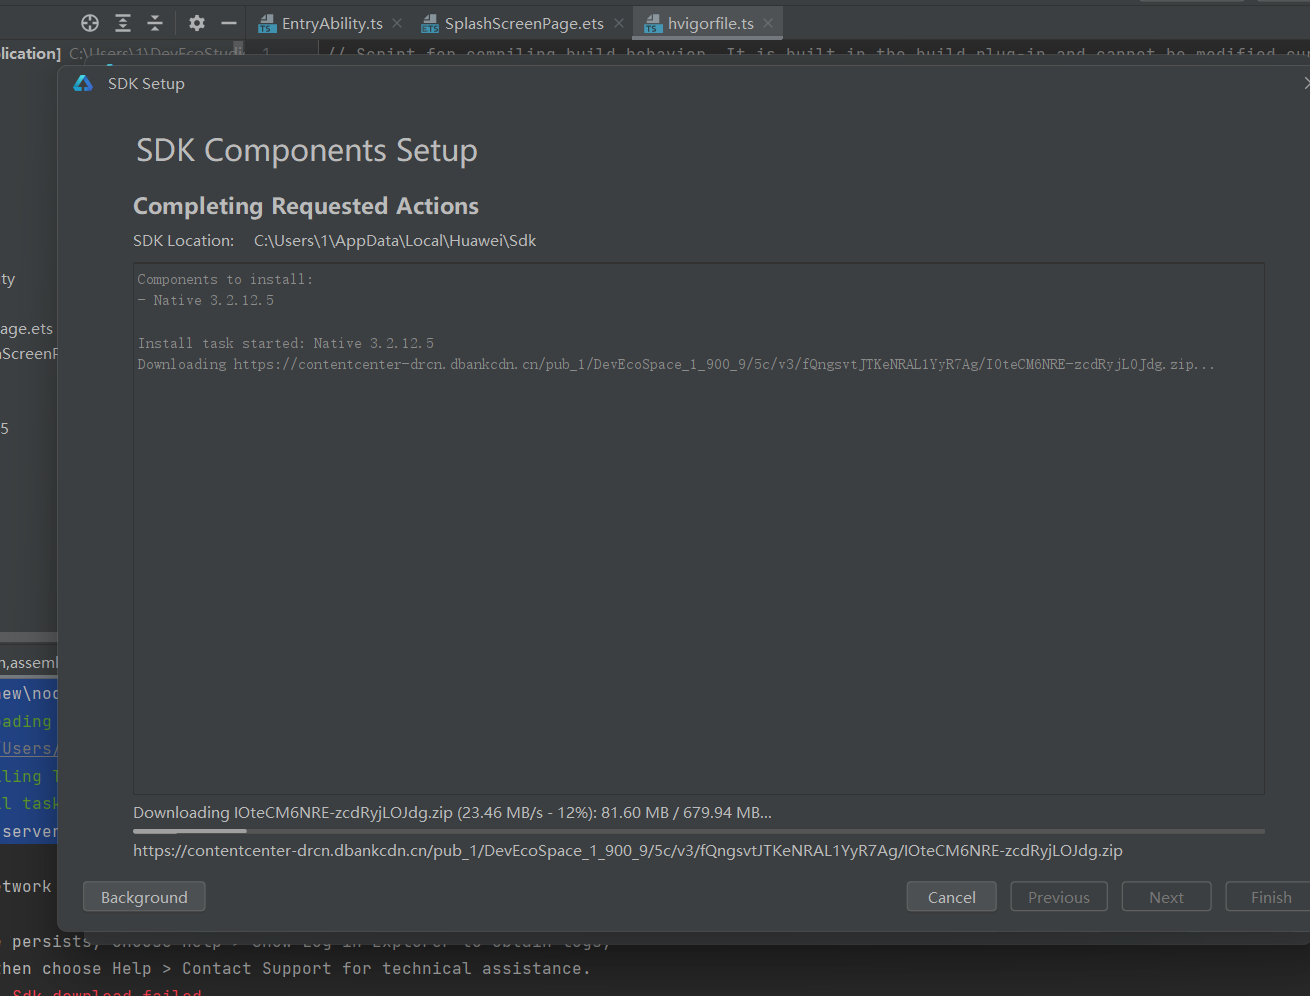Viewport: 1310px width, 996px height.
Task: Switch to the SplashScreenPage.ets editor tab
Action: coord(524,24)
